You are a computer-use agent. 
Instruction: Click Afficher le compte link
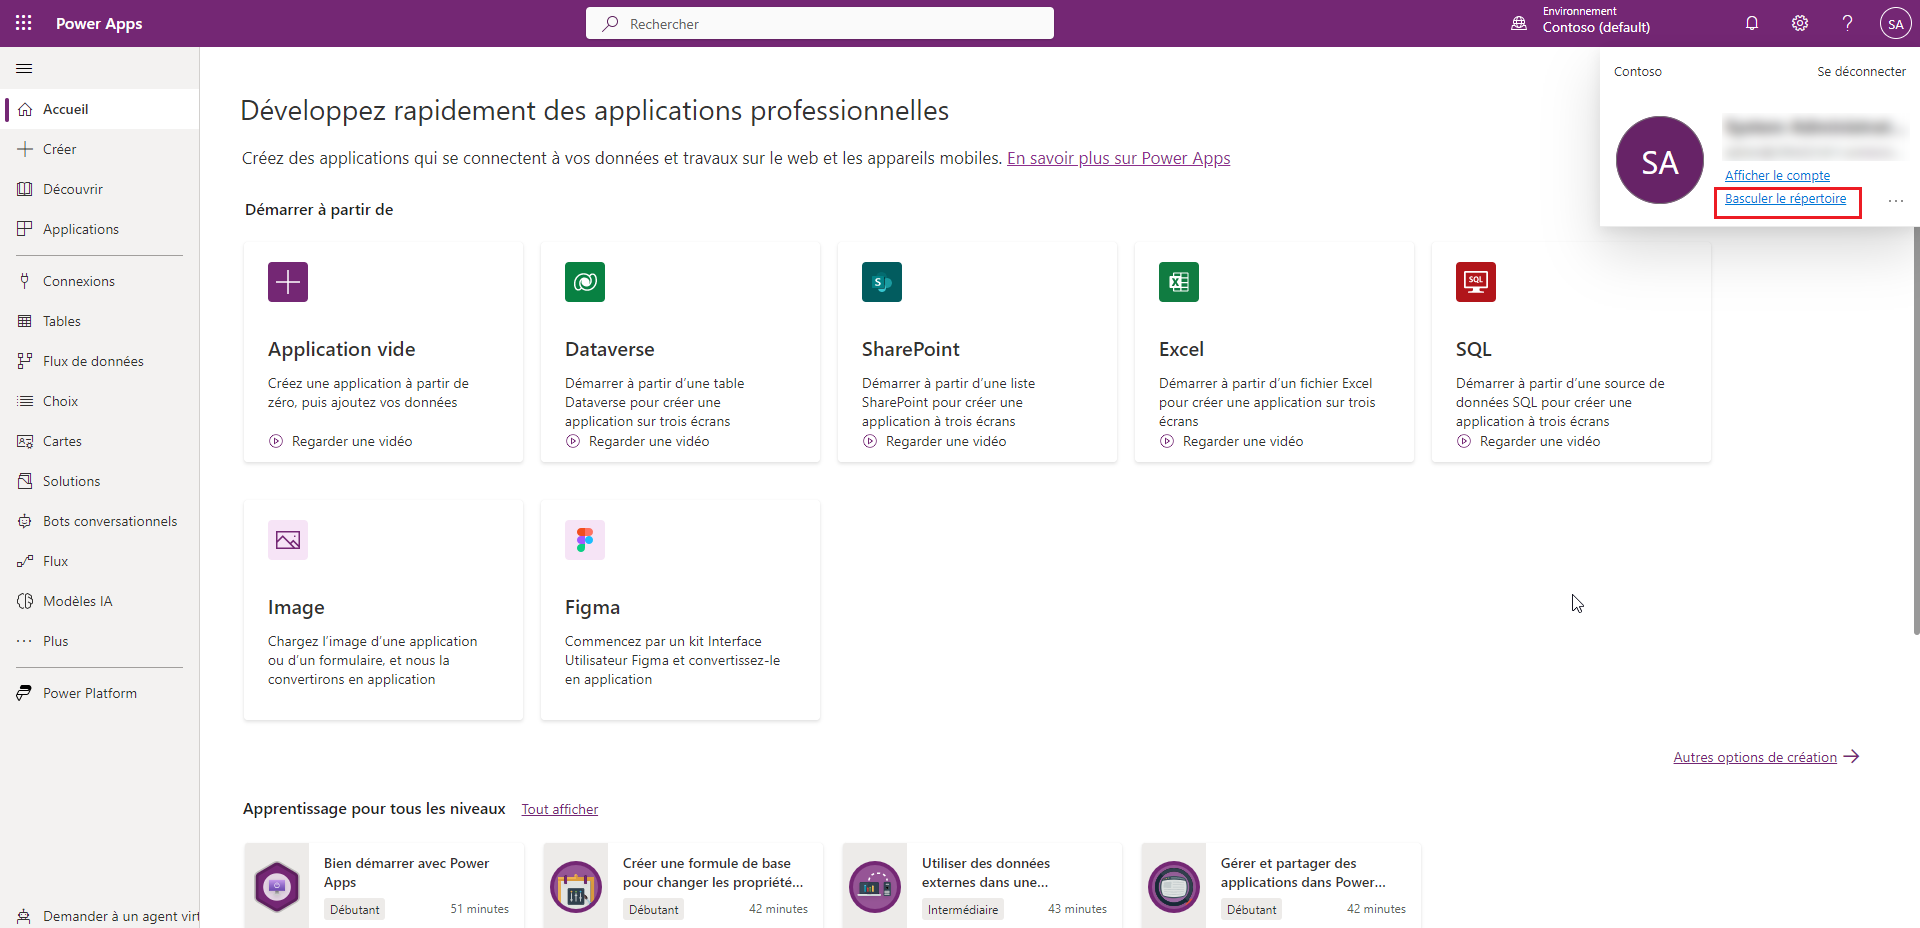click(x=1777, y=175)
